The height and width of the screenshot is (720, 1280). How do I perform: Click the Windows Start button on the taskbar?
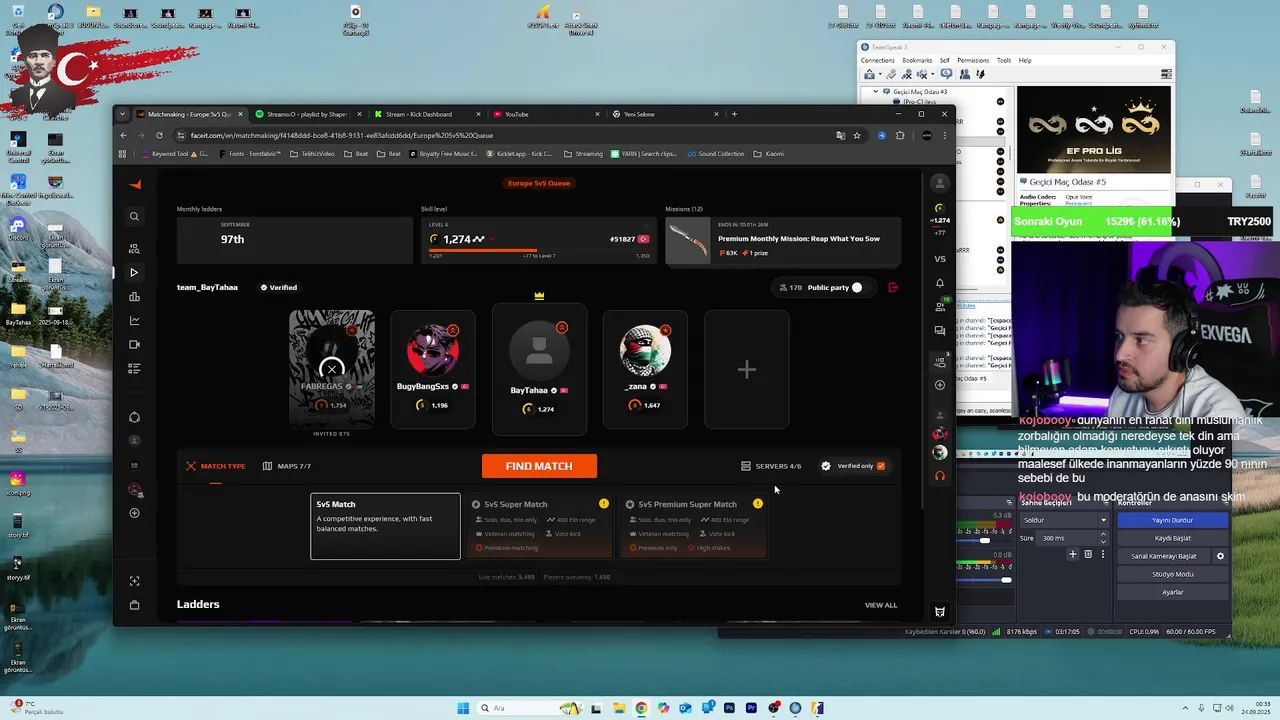click(x=463, y=708)
